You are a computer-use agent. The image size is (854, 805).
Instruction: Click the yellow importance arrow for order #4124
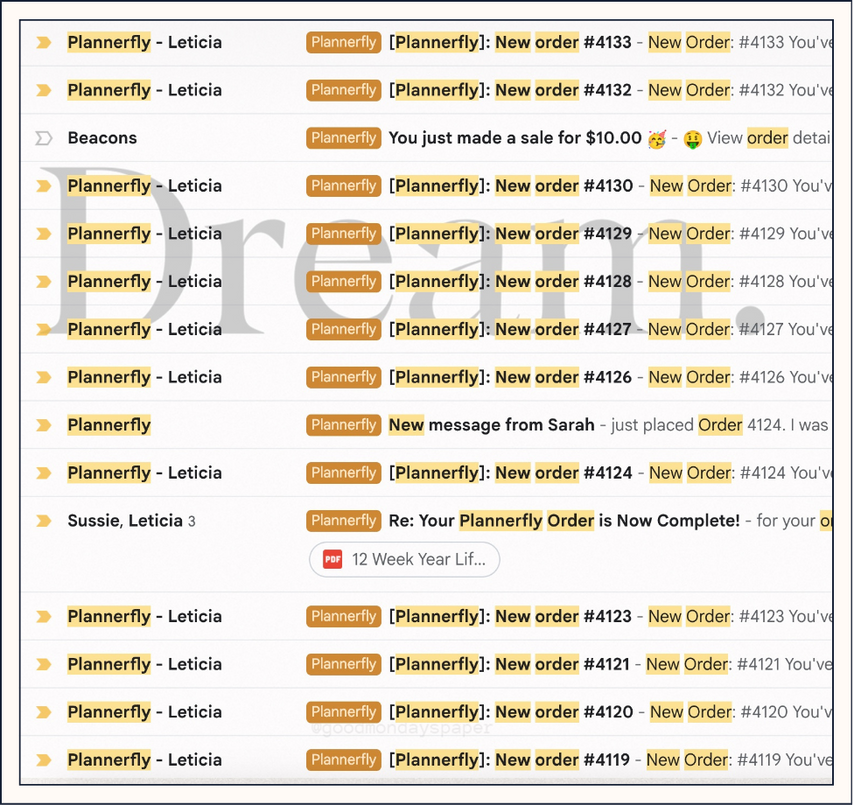coord(44,473)
